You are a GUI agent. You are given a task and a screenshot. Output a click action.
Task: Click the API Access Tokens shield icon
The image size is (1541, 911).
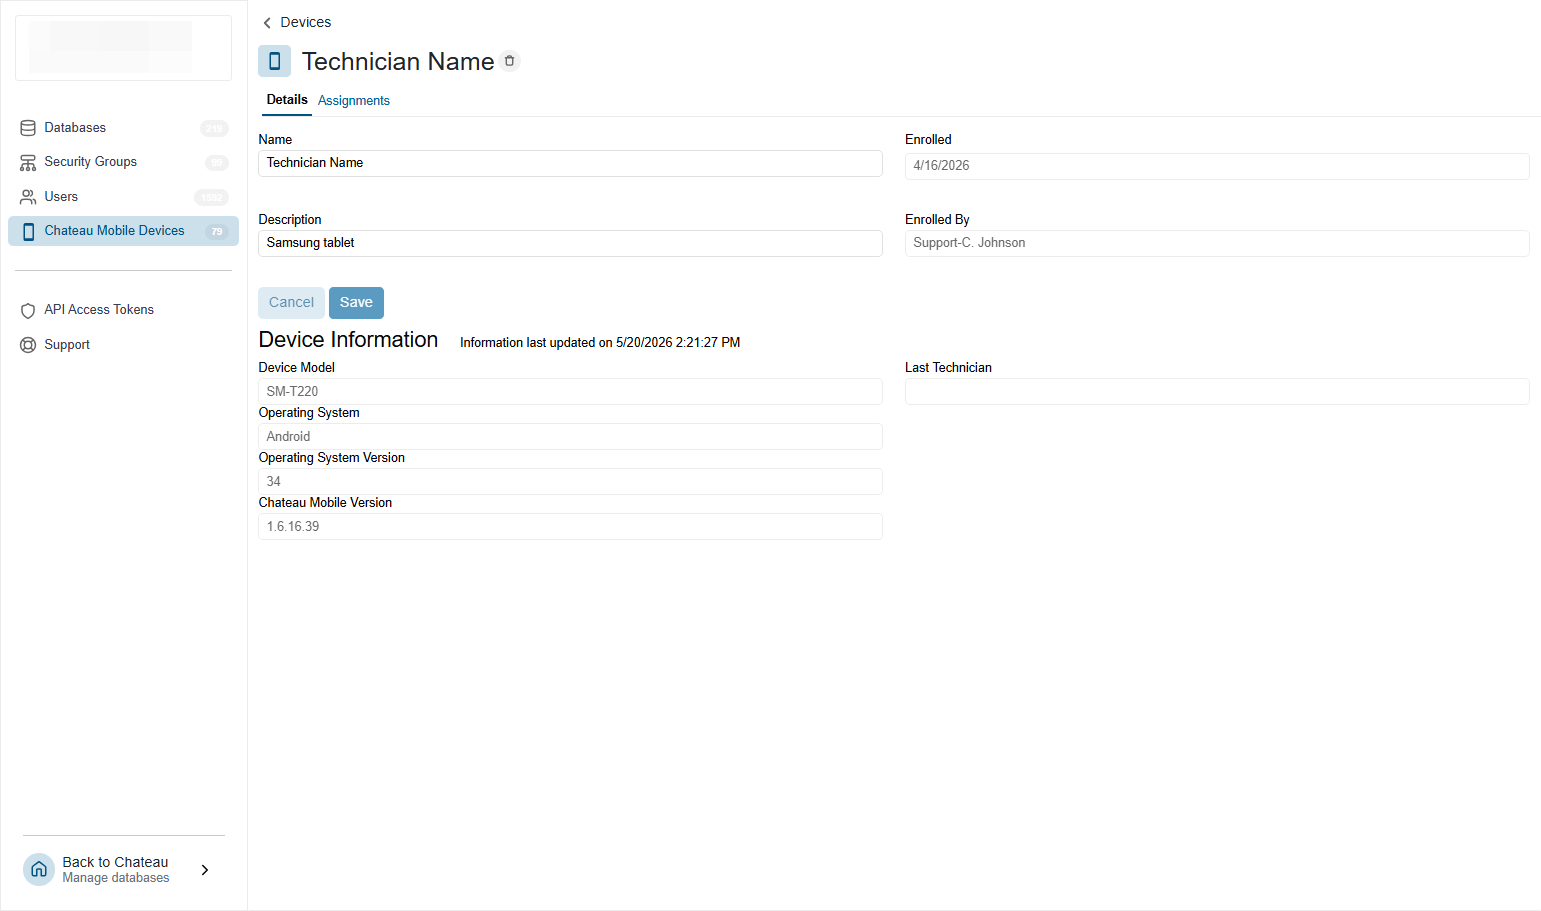click(28, 310)
